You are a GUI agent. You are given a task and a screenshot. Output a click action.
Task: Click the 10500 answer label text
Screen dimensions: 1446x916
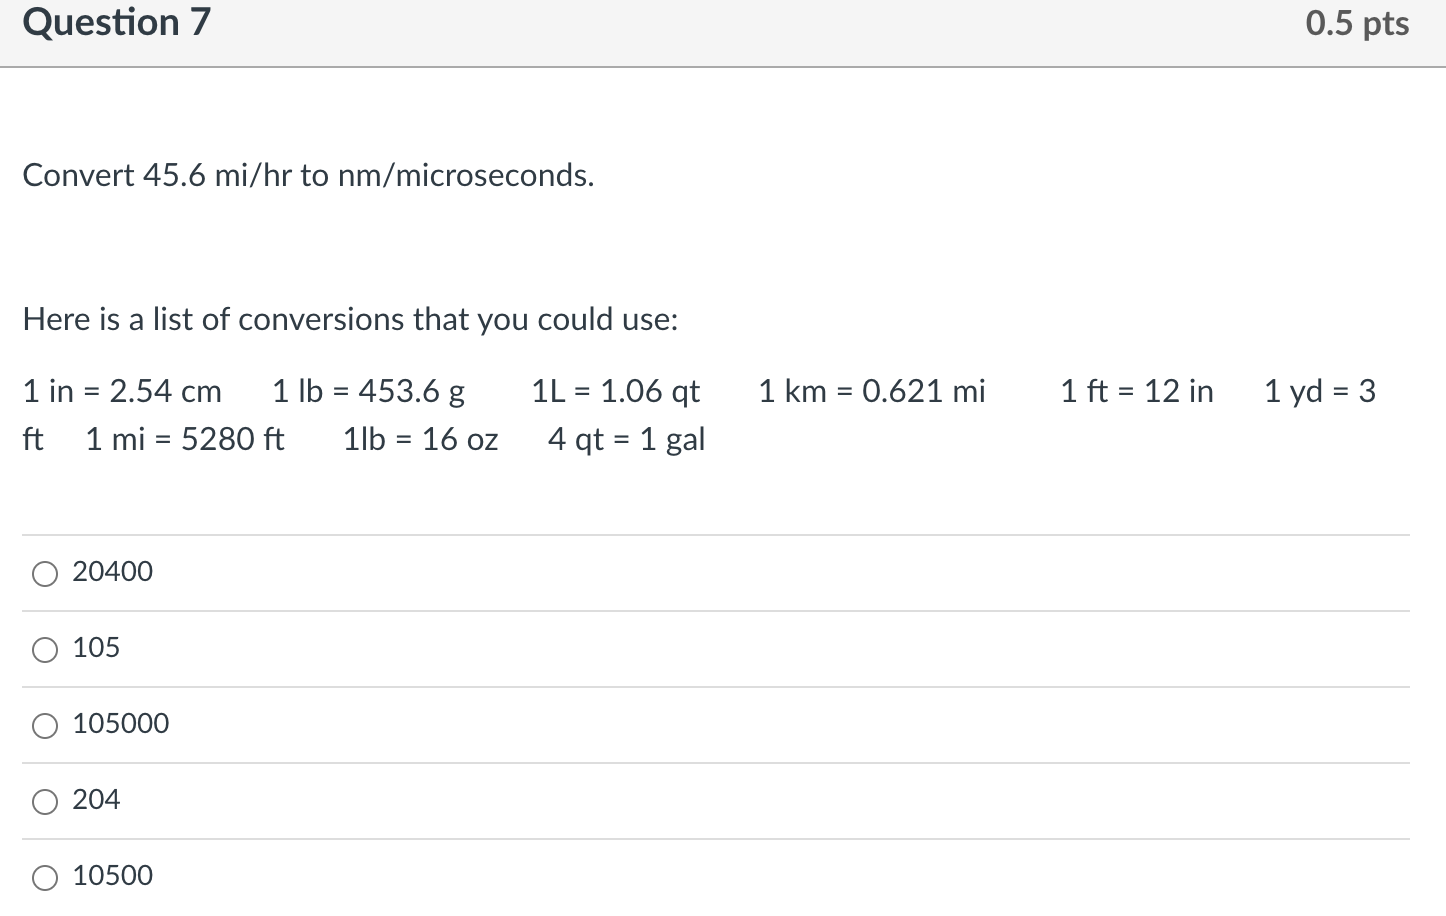[x=113, y=876]
